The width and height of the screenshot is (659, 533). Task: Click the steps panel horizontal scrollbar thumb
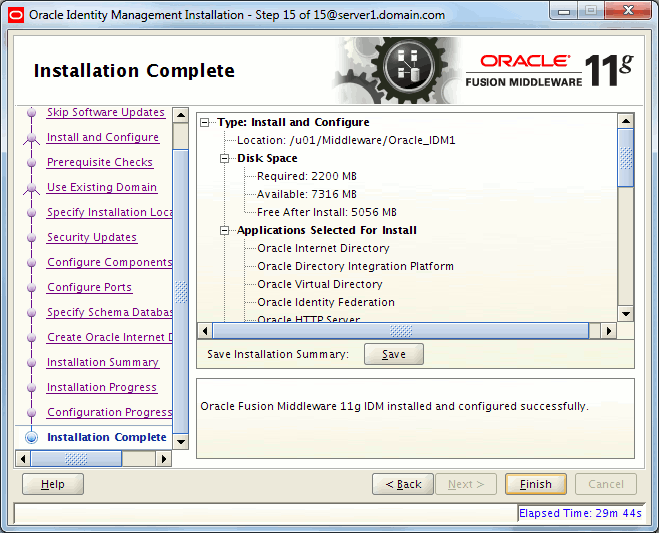coord(76,459)
